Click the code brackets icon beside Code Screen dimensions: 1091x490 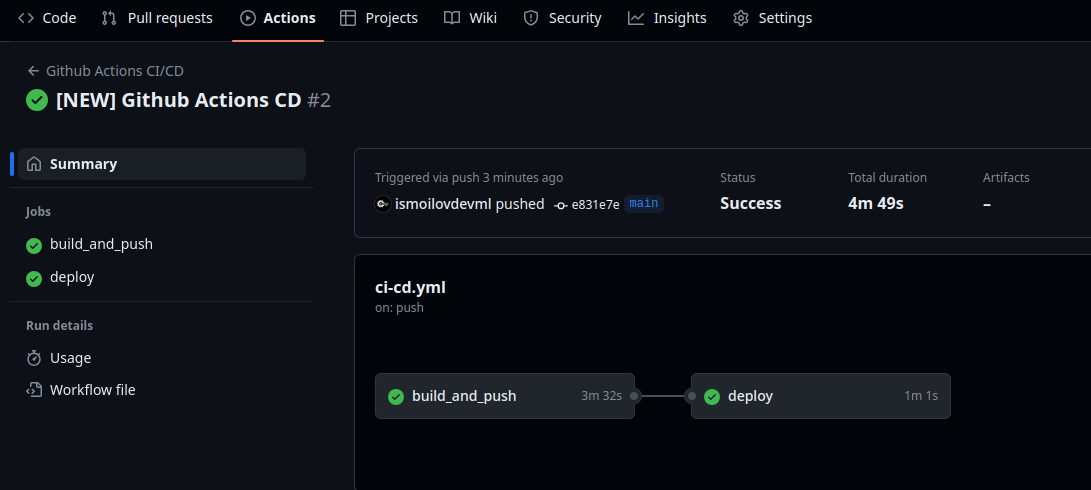pyautogui.click(x=26, y=18)
